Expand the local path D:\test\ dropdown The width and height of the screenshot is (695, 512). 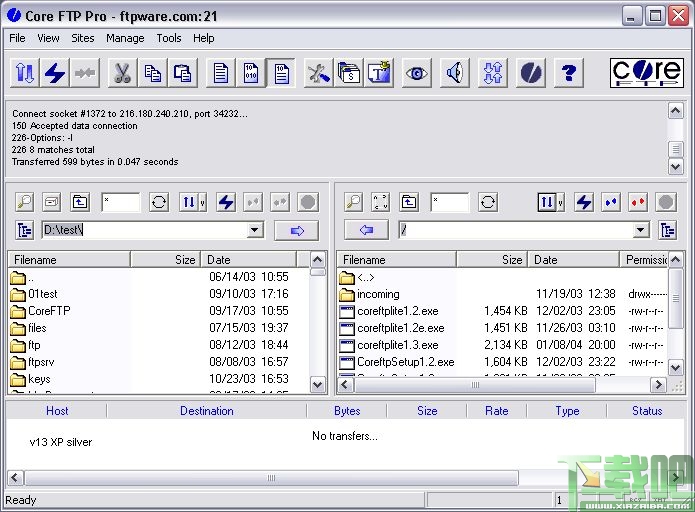pyautogui.click(x=255, y=231)
